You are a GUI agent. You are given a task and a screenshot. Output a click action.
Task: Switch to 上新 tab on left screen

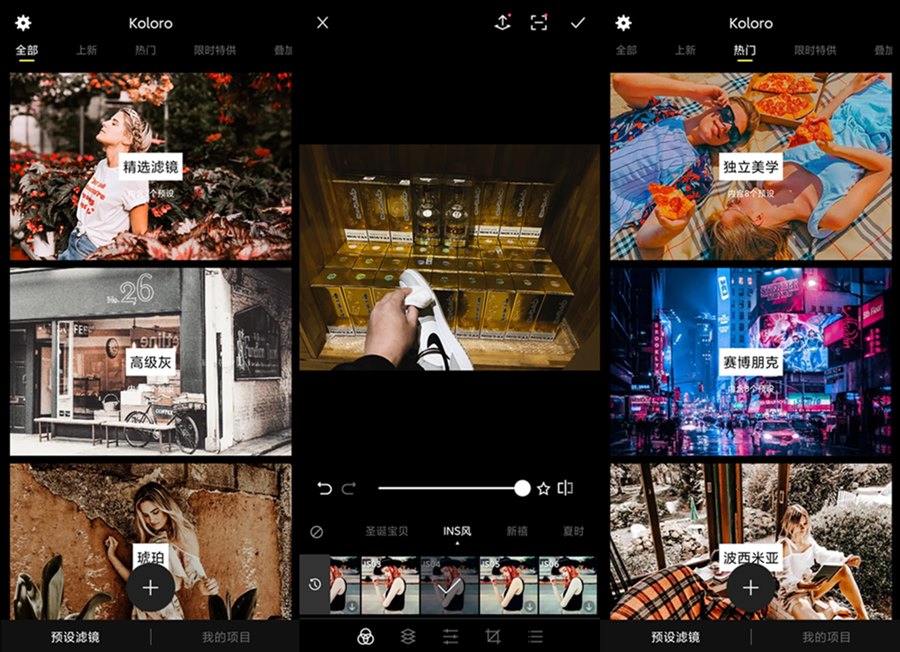(85, 50)
